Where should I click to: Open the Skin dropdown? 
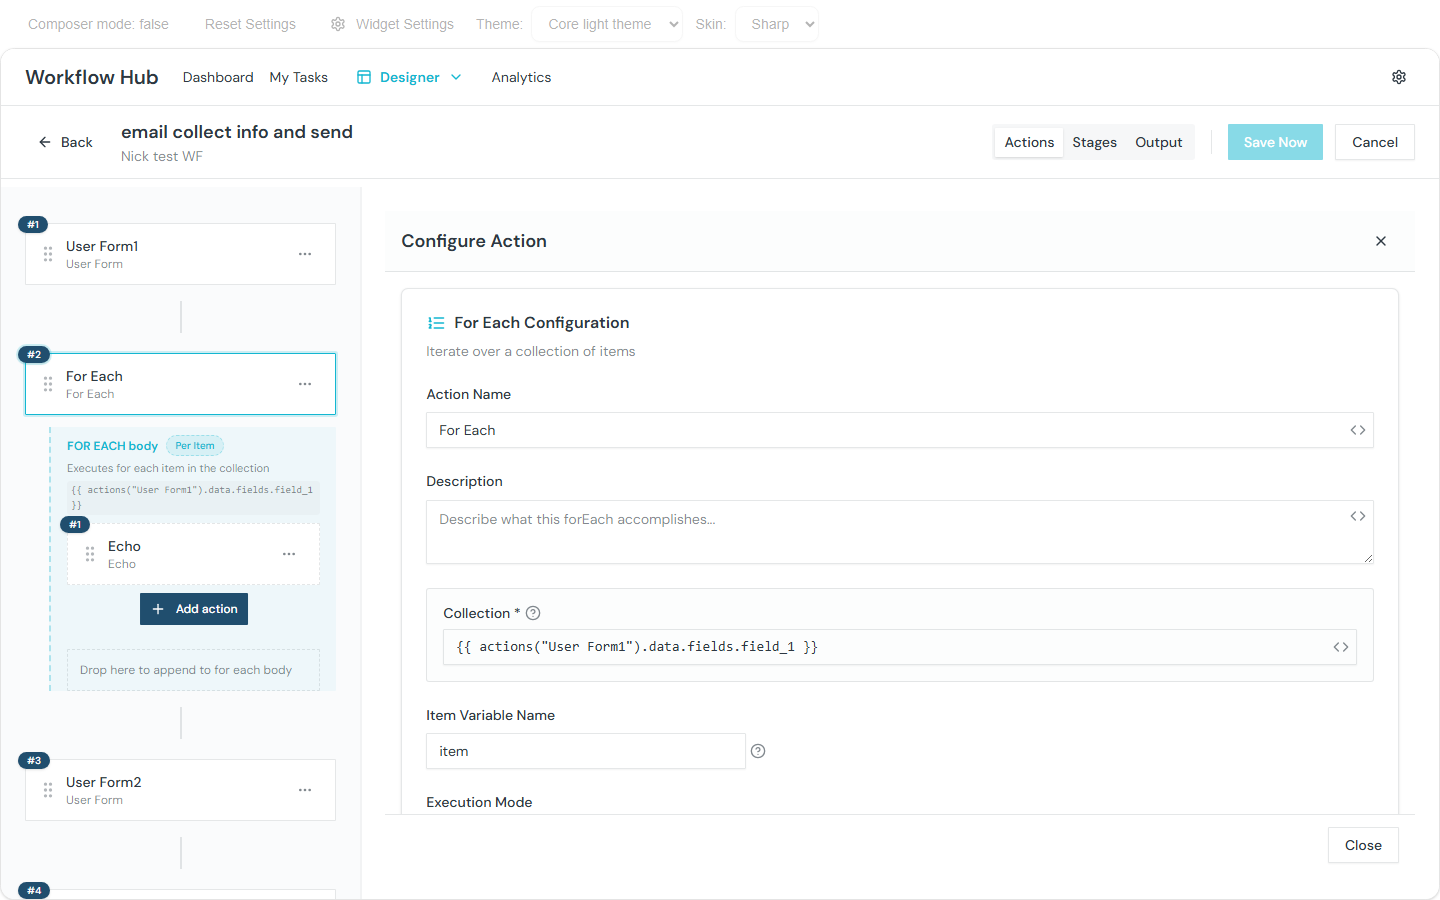(x=777, y=24)
